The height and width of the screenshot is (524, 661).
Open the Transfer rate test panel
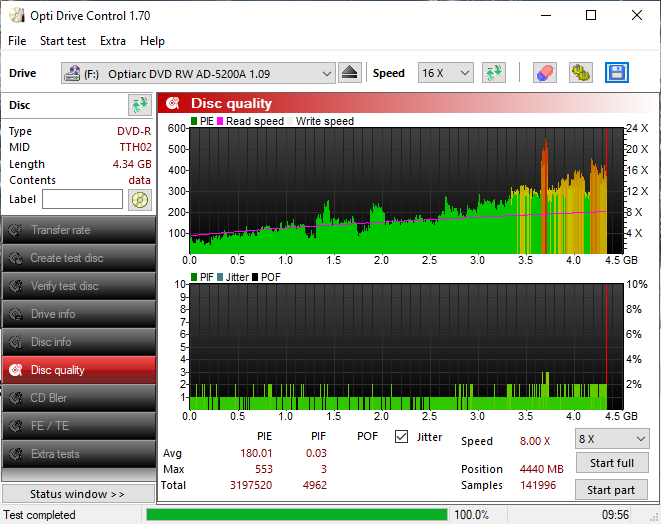pyautogui.click(x=78, y=230)
